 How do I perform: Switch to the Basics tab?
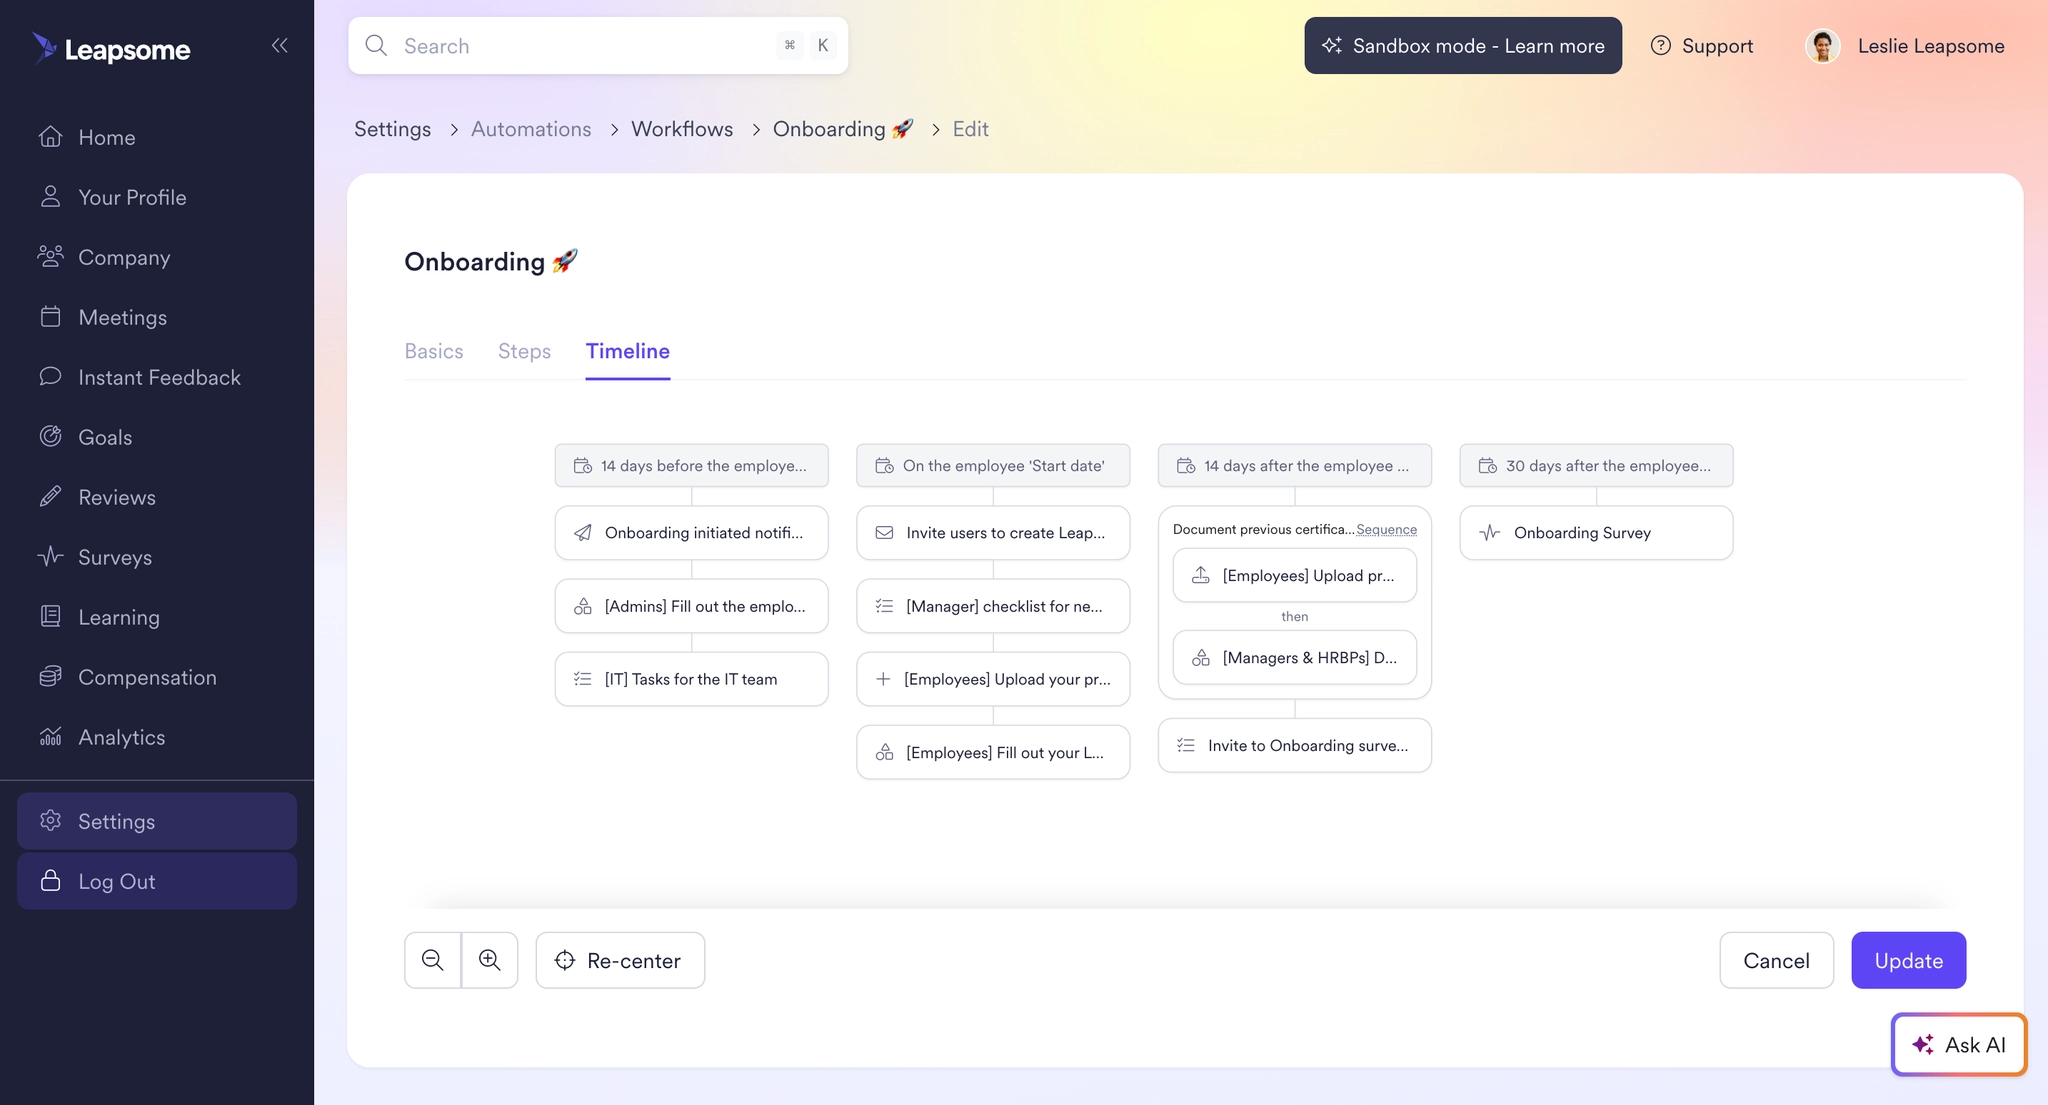pyautogui.click(x=434, y=351)
